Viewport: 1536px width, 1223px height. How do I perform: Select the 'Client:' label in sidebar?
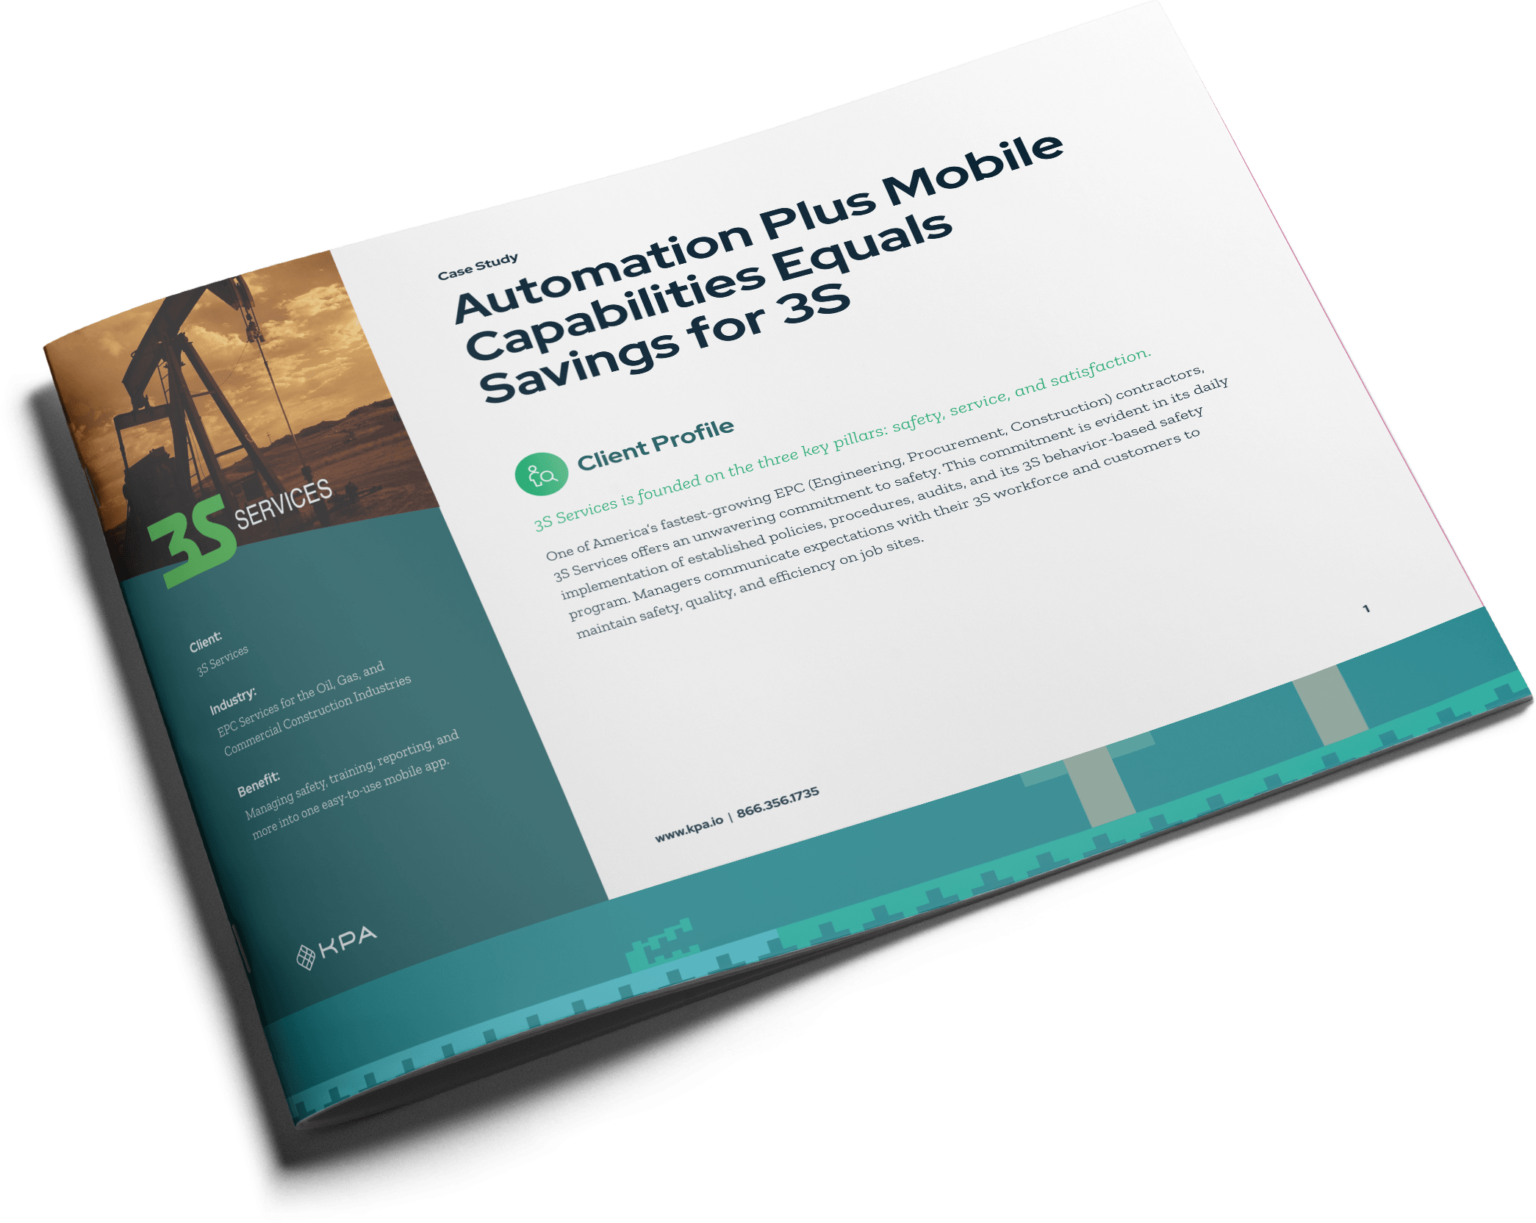coord(205,640)
